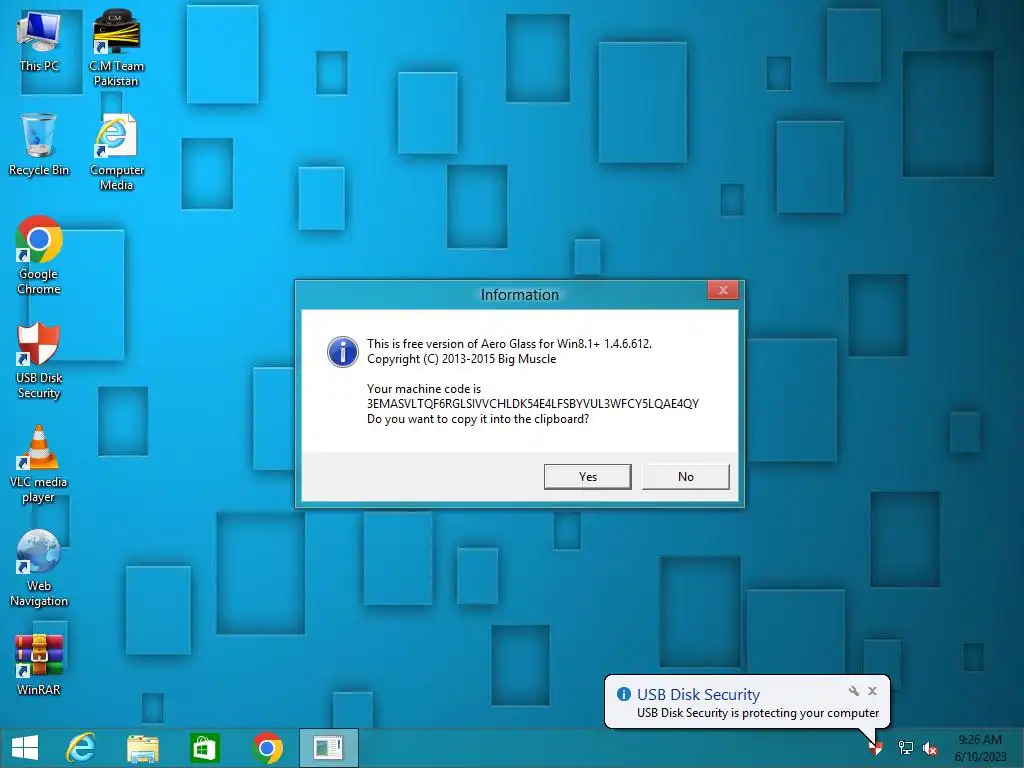This screenshot has height=768, width=1024.
Task: Click the machine code text string
Action: click(x=533, y=404)
